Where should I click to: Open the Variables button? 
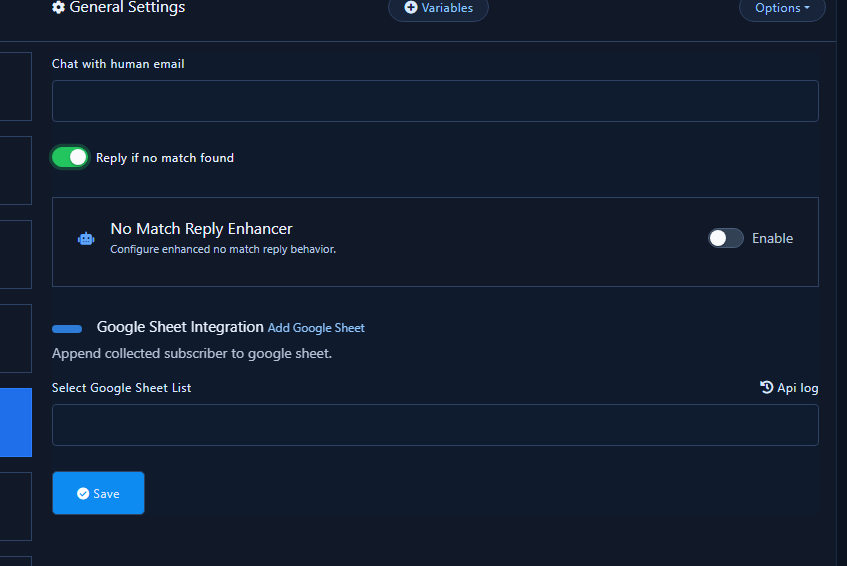(438, 8)
